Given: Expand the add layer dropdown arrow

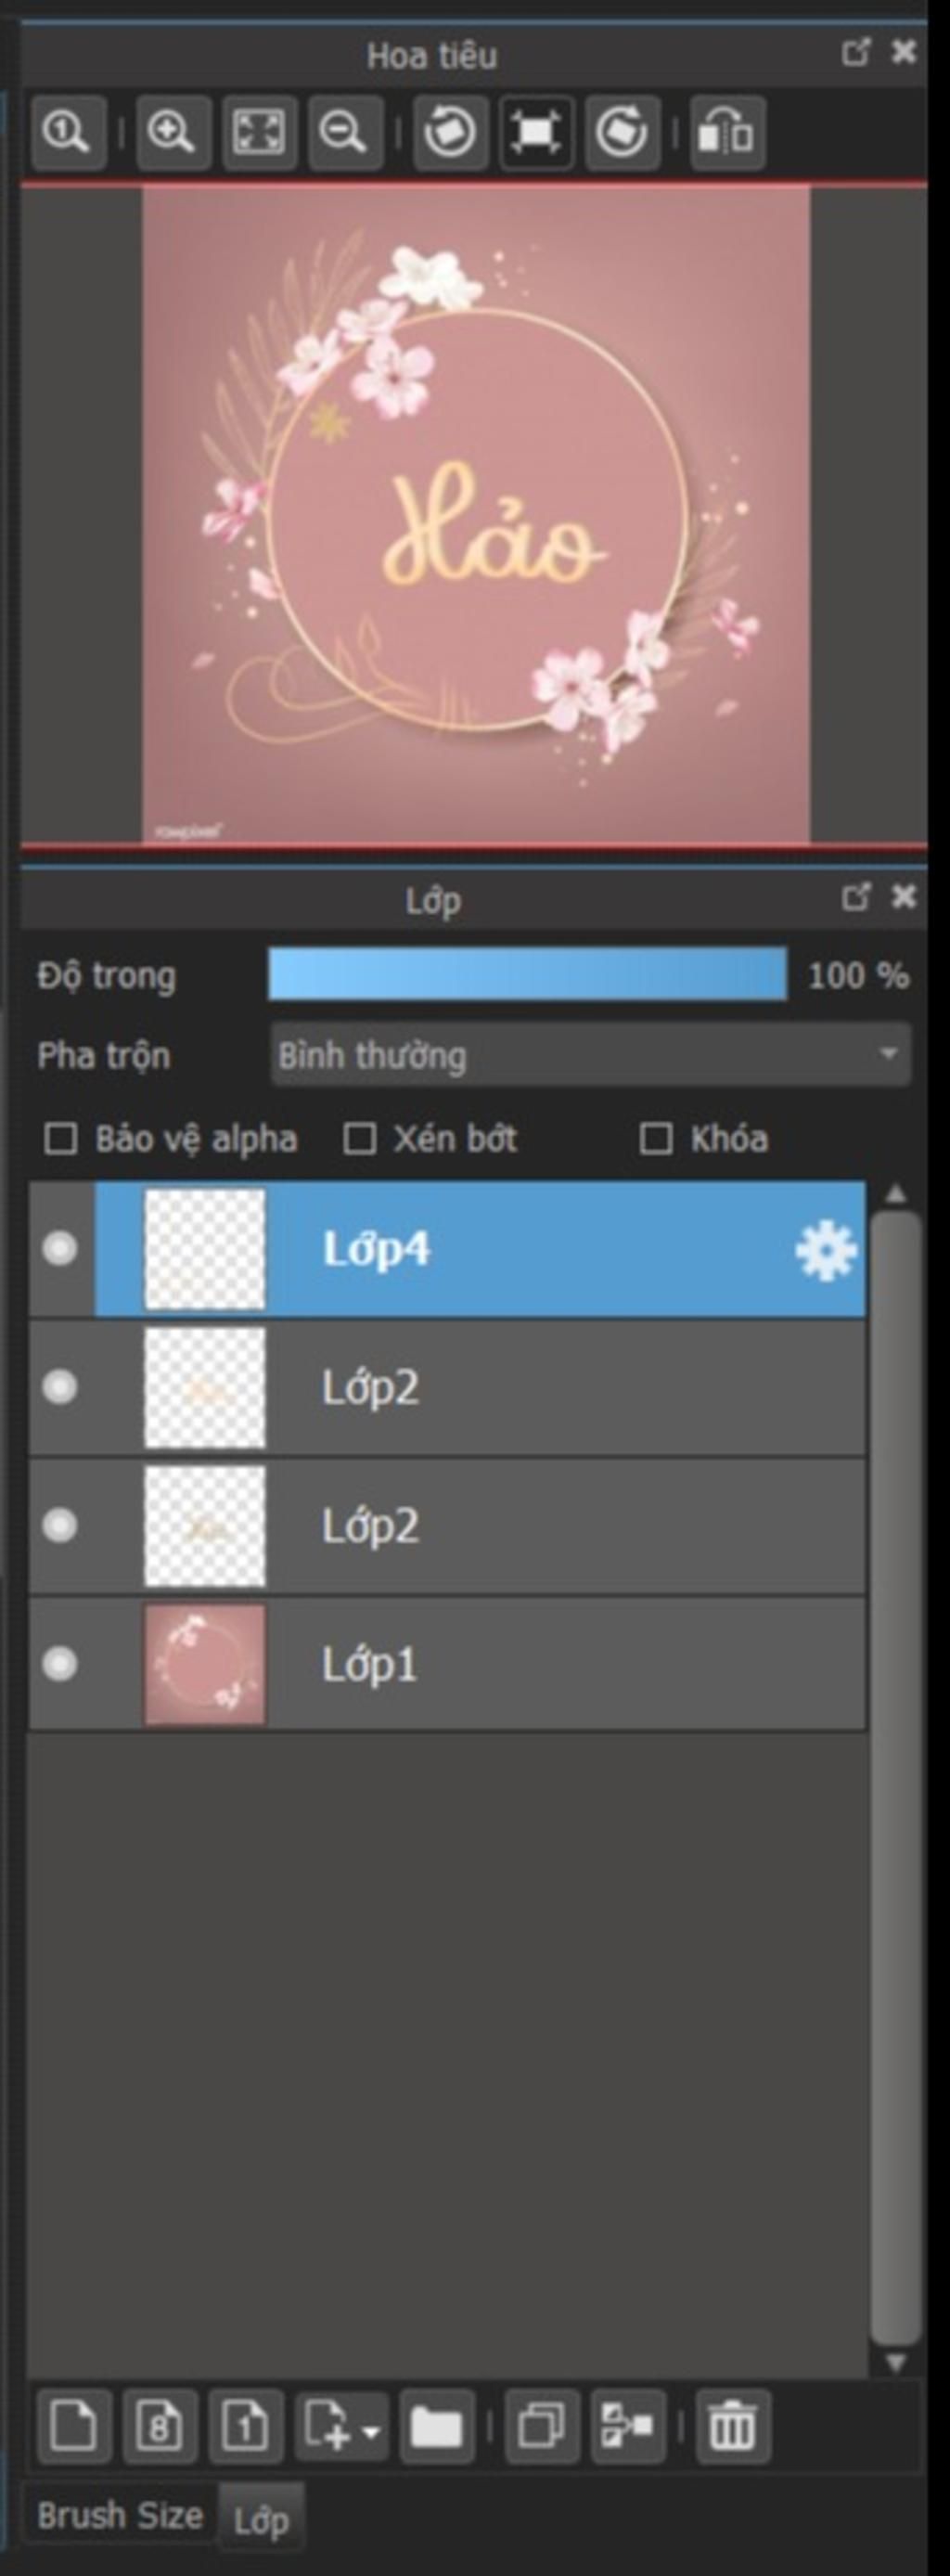Looking at the screenshot, I should (x=371, y=2430).
